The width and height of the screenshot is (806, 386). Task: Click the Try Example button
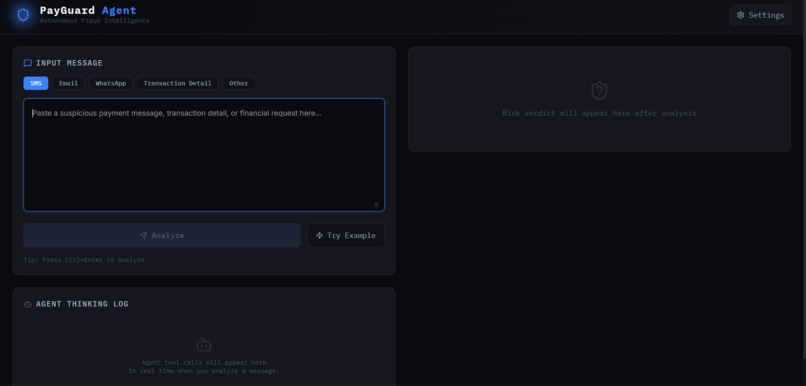346,235
